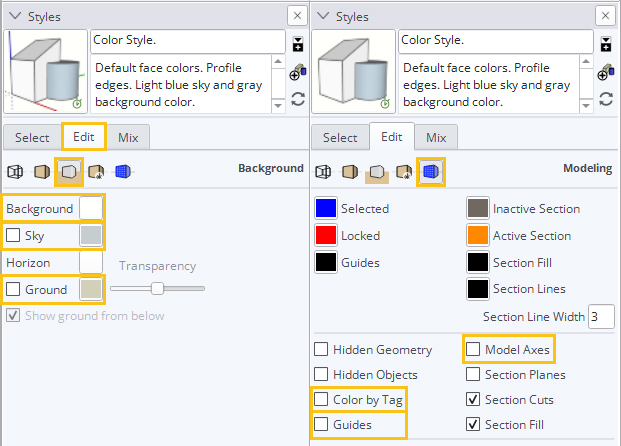621x446 pixels.
Task: Open Background settings icon in the Modeling panel
Action: click(x=378, y=170)
